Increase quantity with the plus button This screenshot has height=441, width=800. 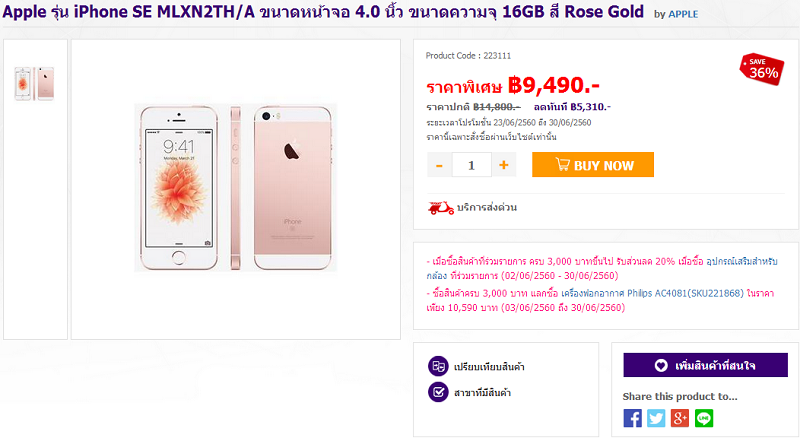(504, 165)
